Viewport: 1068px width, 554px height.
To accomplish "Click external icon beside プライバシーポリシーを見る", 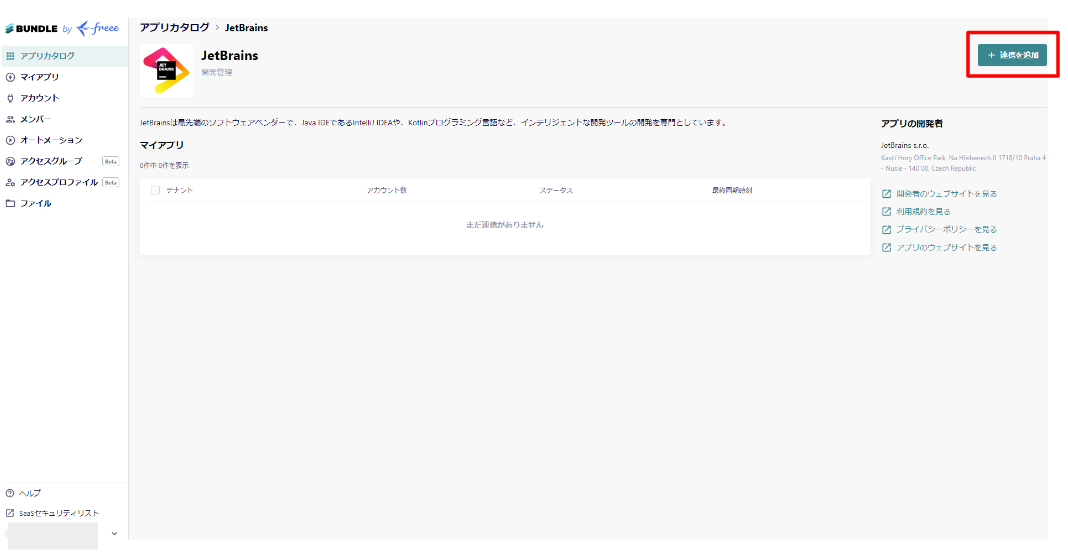I will click(x=886, y=230).
